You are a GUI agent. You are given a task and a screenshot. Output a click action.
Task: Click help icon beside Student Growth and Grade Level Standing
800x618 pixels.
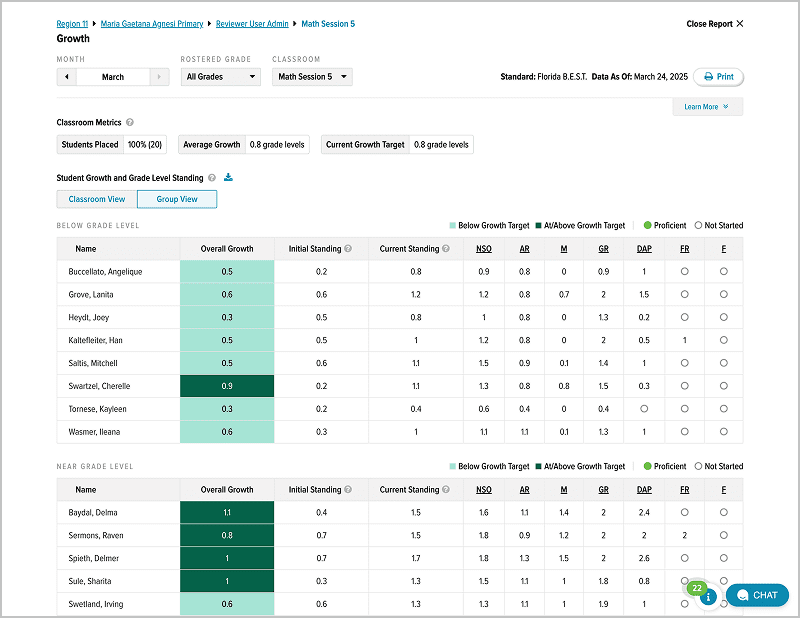point(212,178)
